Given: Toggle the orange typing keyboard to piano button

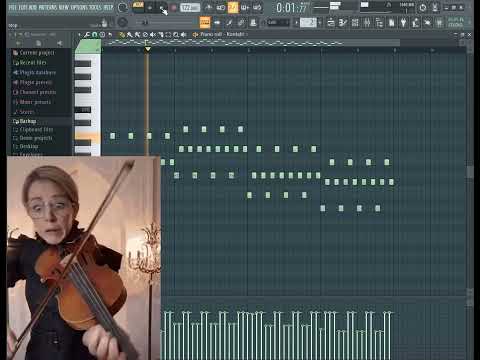Looking at the screenshot, I should [205, 22].
